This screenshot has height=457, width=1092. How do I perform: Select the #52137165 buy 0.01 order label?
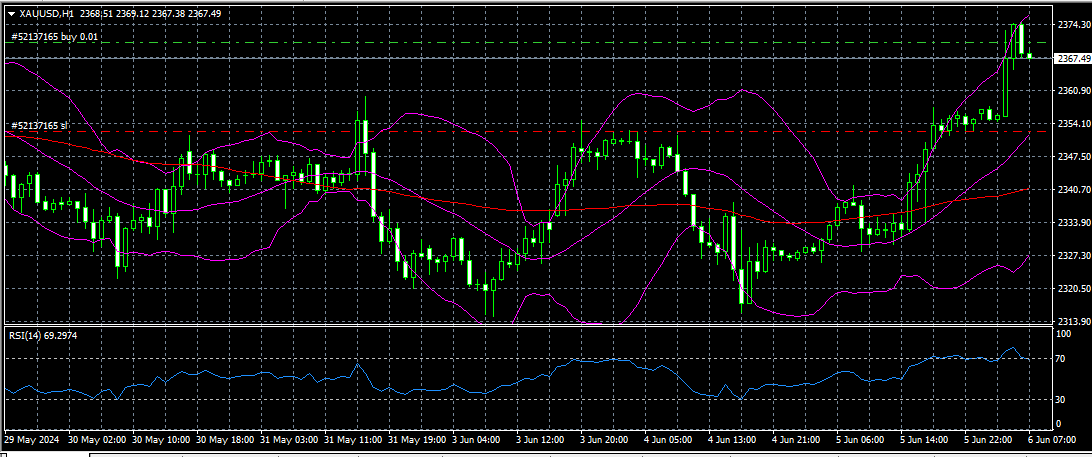(x=55, y=37)
